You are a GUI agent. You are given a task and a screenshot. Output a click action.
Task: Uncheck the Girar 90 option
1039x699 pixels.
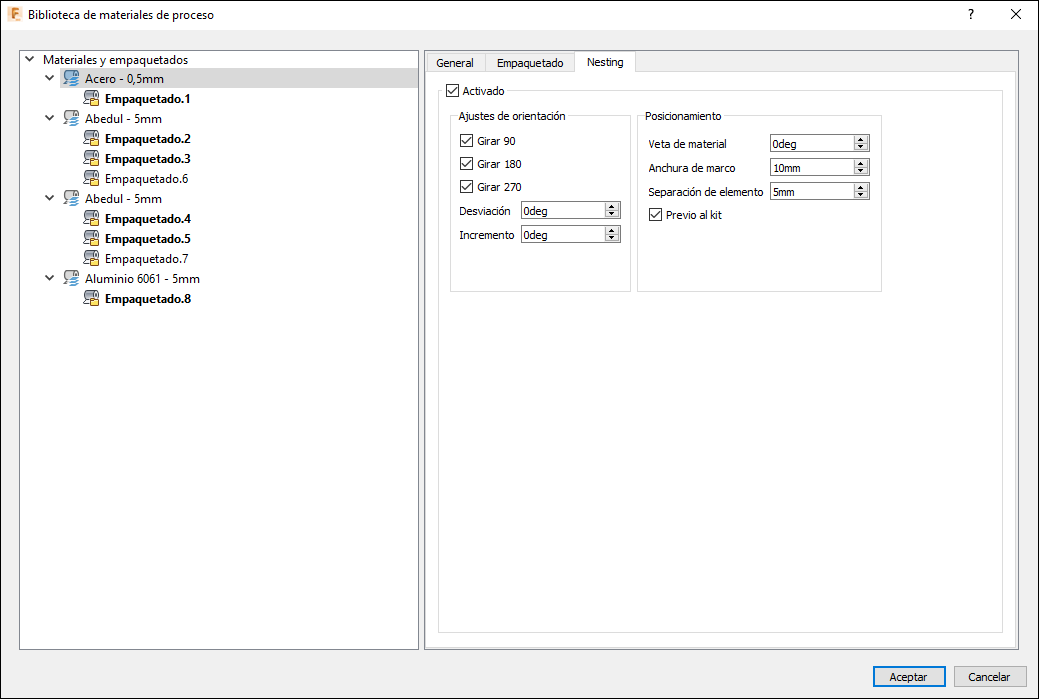click(466, 141)
